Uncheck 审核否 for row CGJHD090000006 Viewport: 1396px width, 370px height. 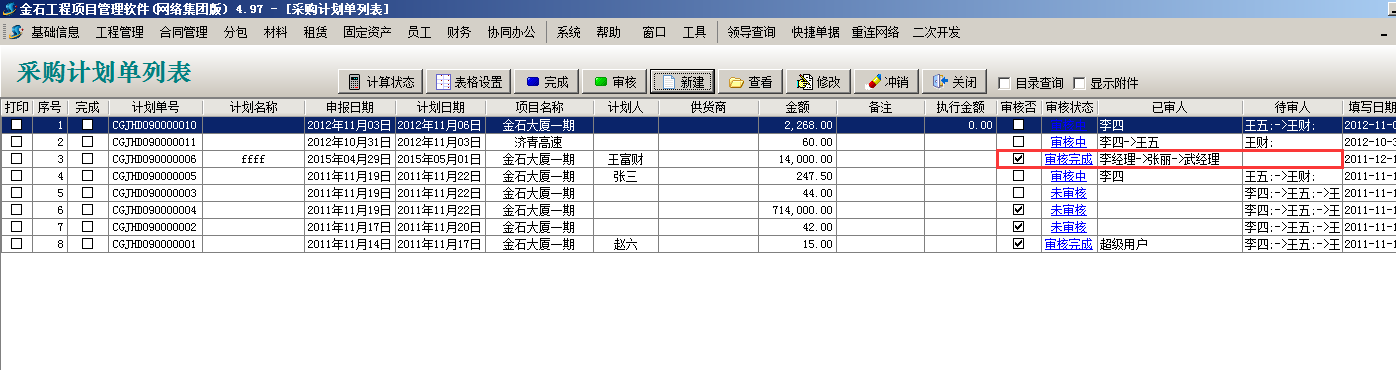(1018, 158)
